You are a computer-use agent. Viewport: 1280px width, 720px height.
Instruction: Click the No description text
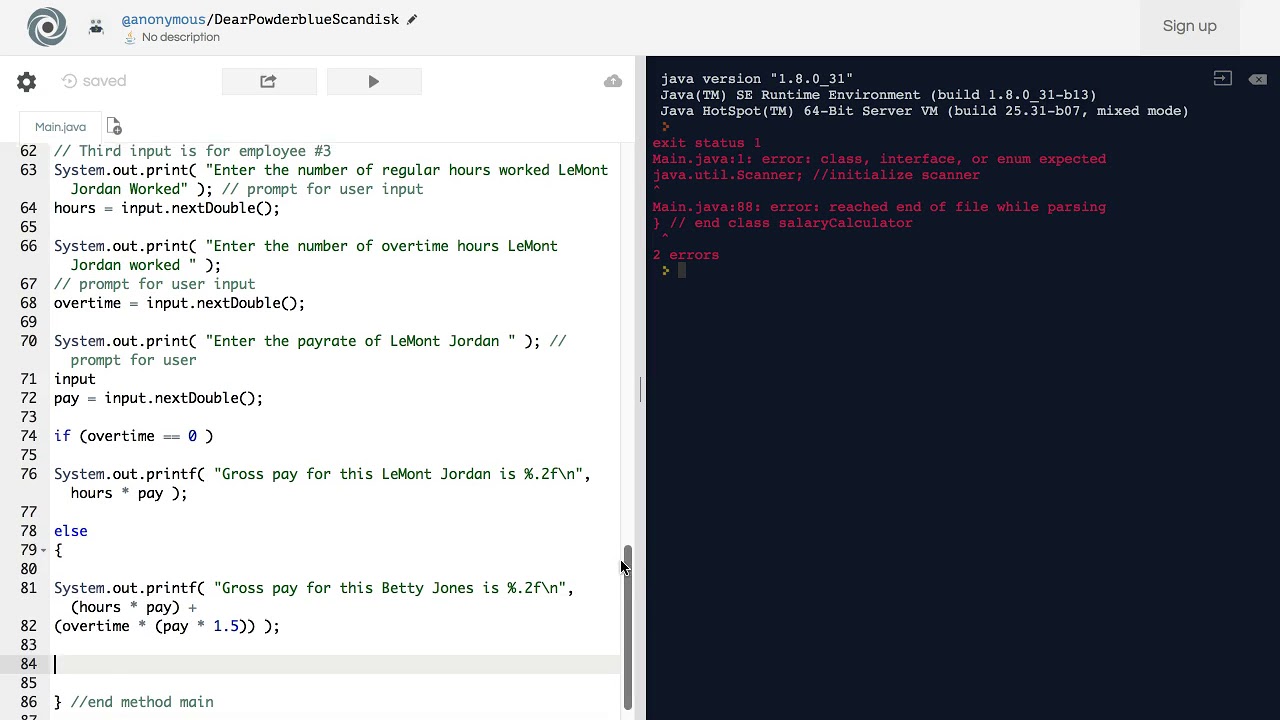coord(181,37)
